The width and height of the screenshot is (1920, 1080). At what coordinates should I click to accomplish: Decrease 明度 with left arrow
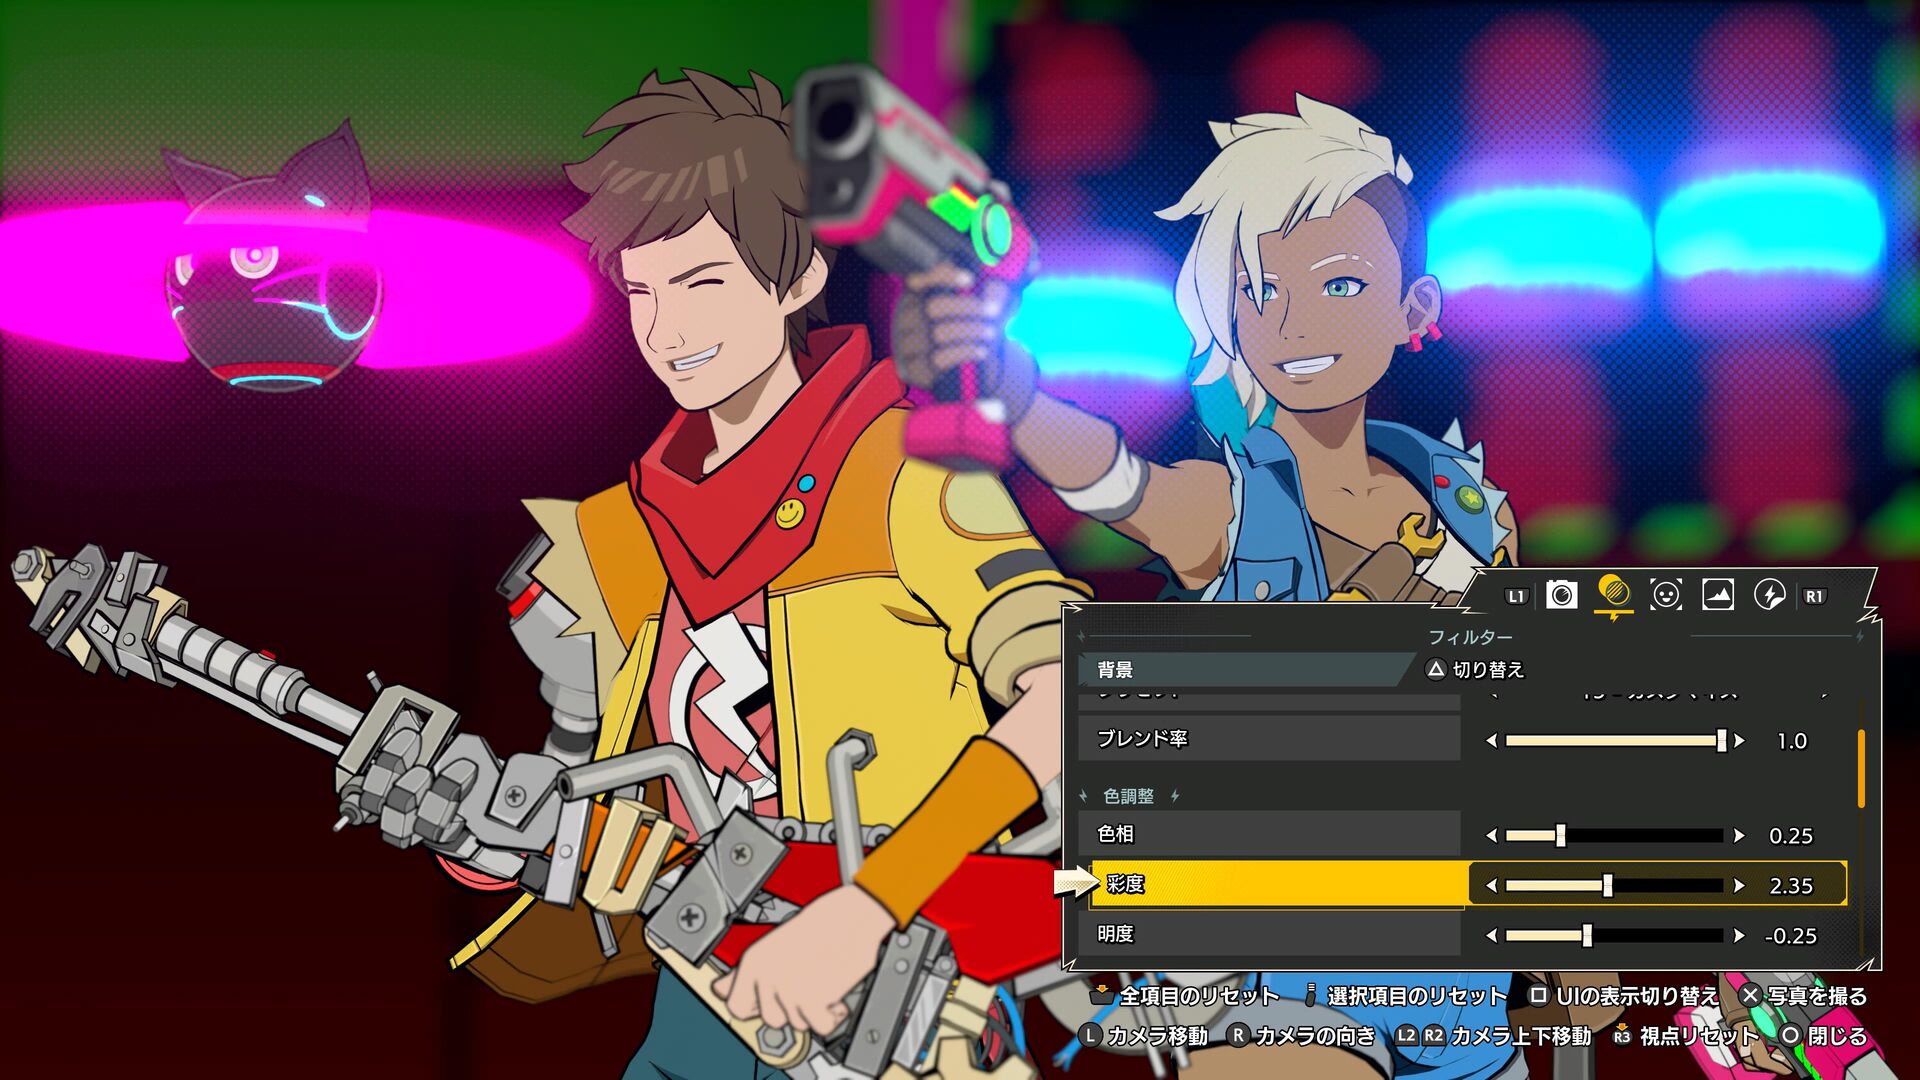point(1492,936)
